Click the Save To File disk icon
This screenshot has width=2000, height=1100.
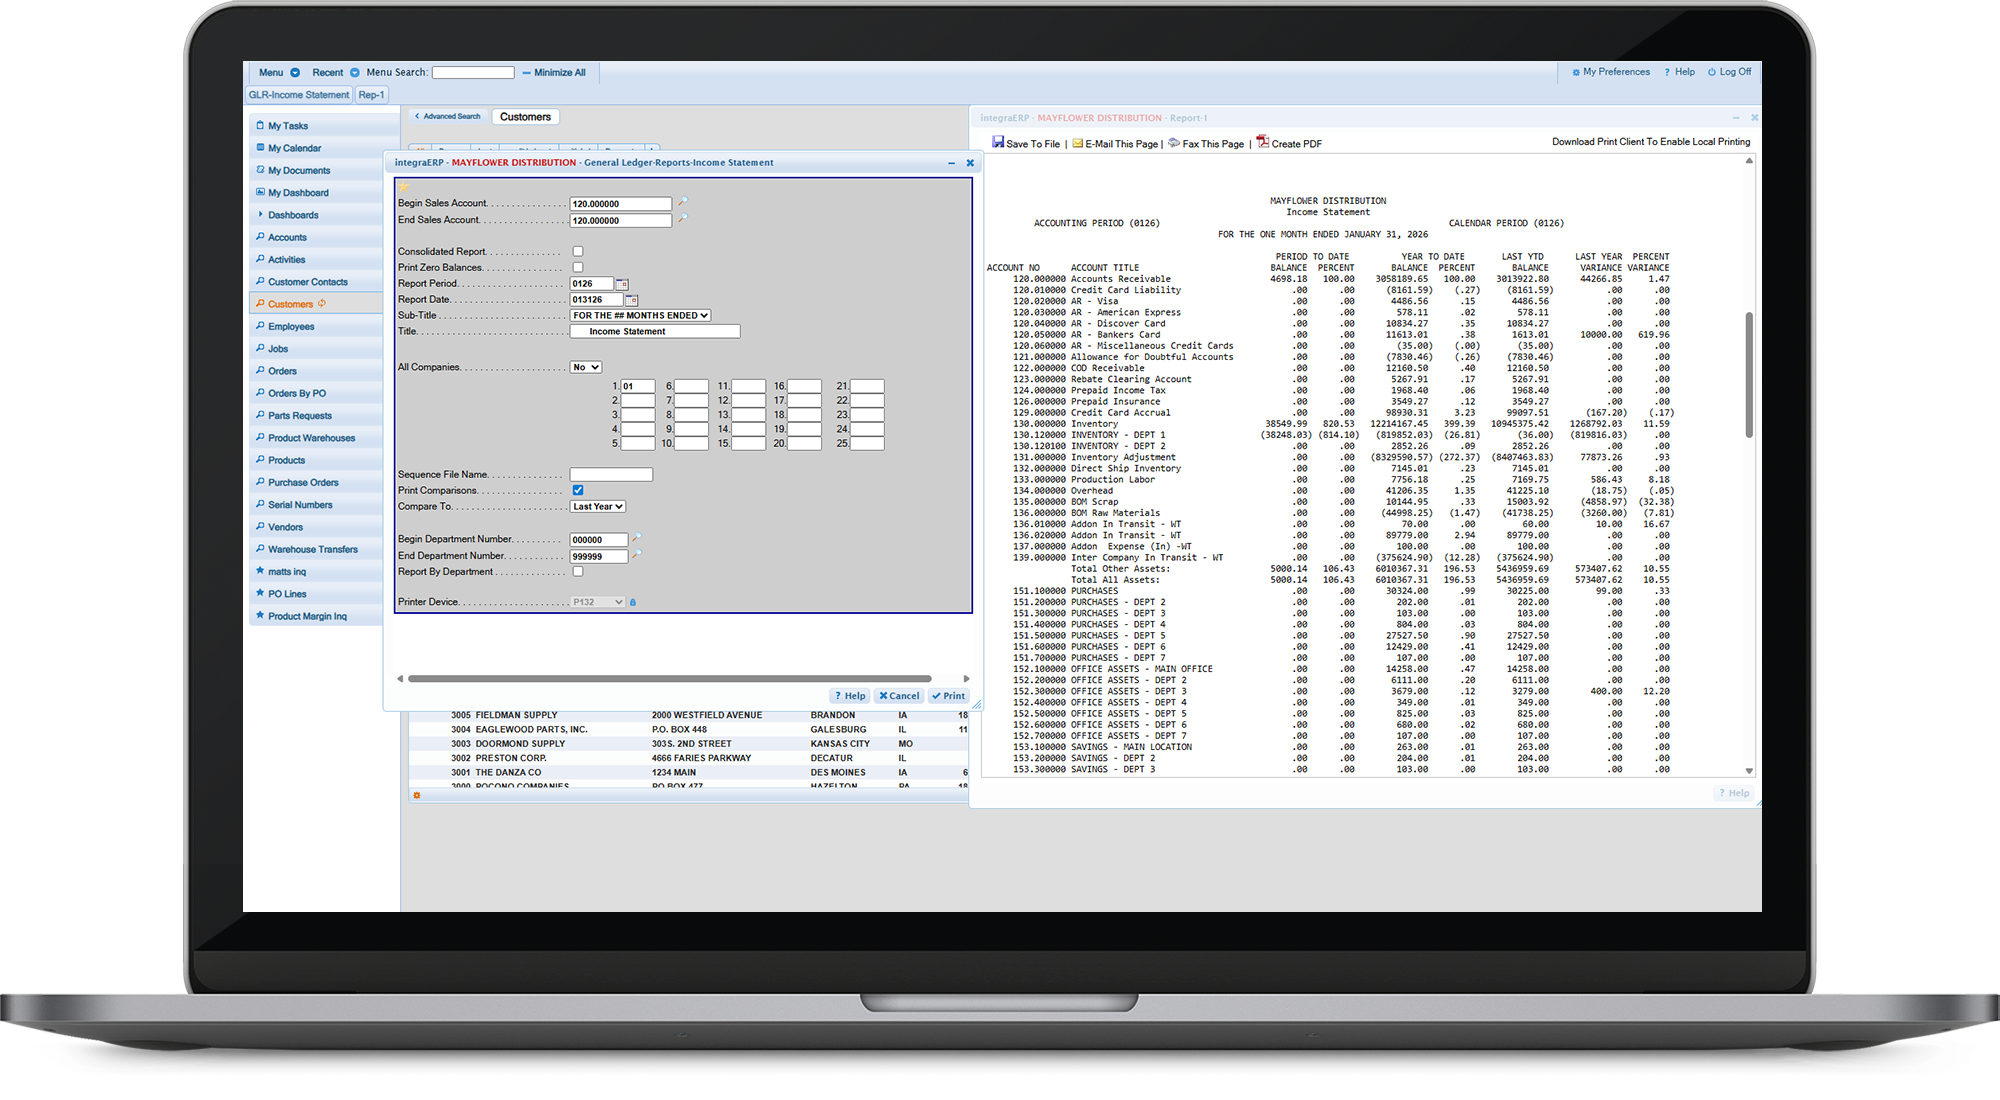coord(998,142)
